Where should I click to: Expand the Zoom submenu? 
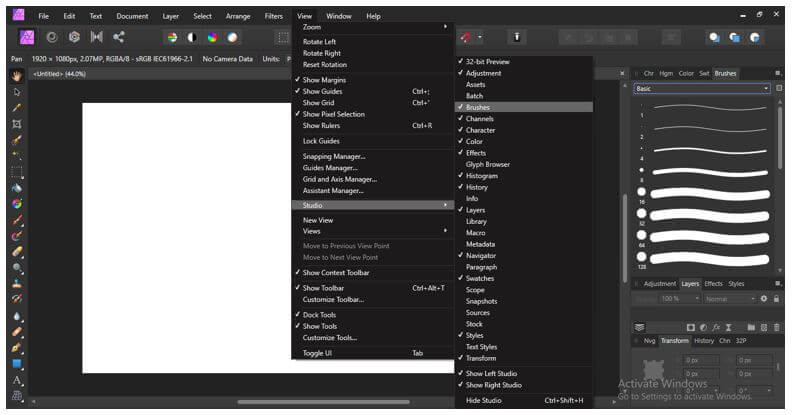pos(372,27)
